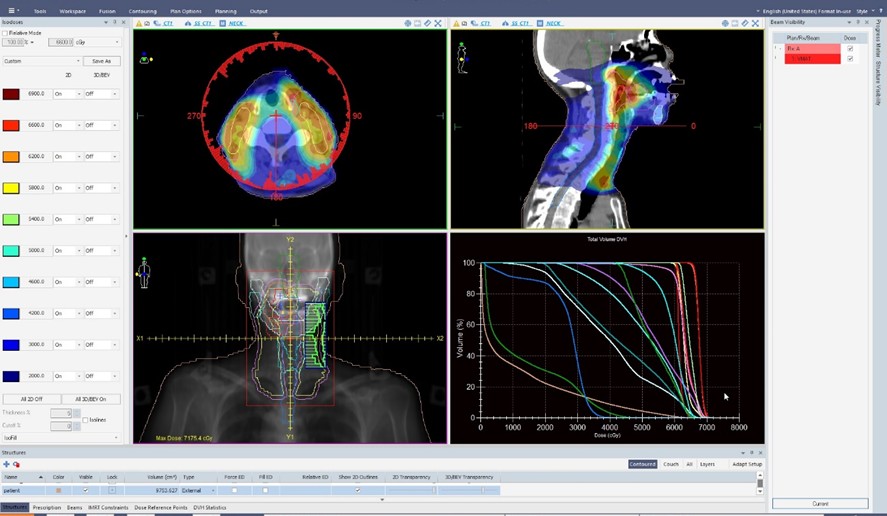Viewport: 887px width, 516px height.
Task: Enable the Relative Mode checkbox
Action: [5, 33]
